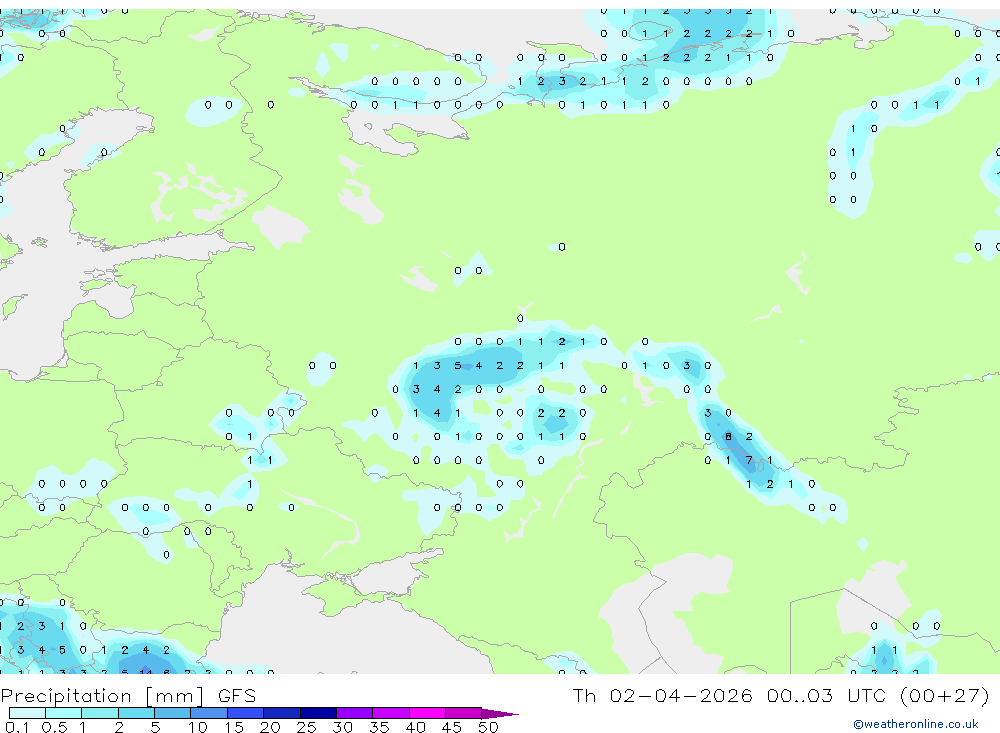Viewport: 1000px width, 733px height.
Task: Click the 'Precipitation [mm]' title text
Action: pos(102,697)
